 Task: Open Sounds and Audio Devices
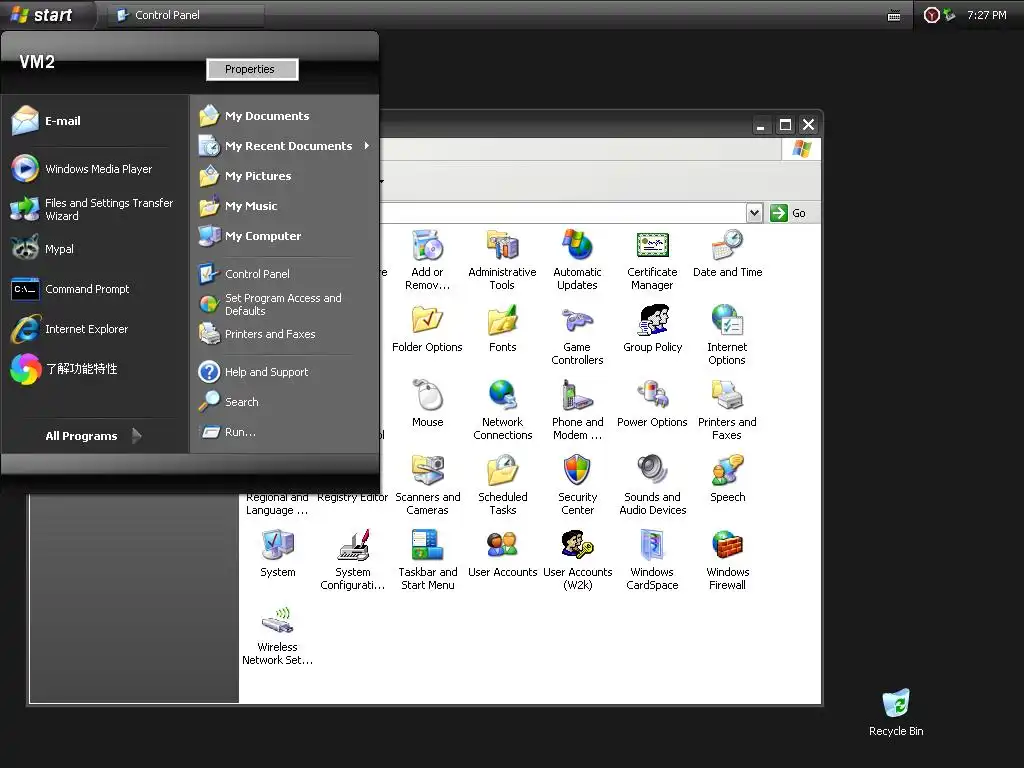coord(652,485)
